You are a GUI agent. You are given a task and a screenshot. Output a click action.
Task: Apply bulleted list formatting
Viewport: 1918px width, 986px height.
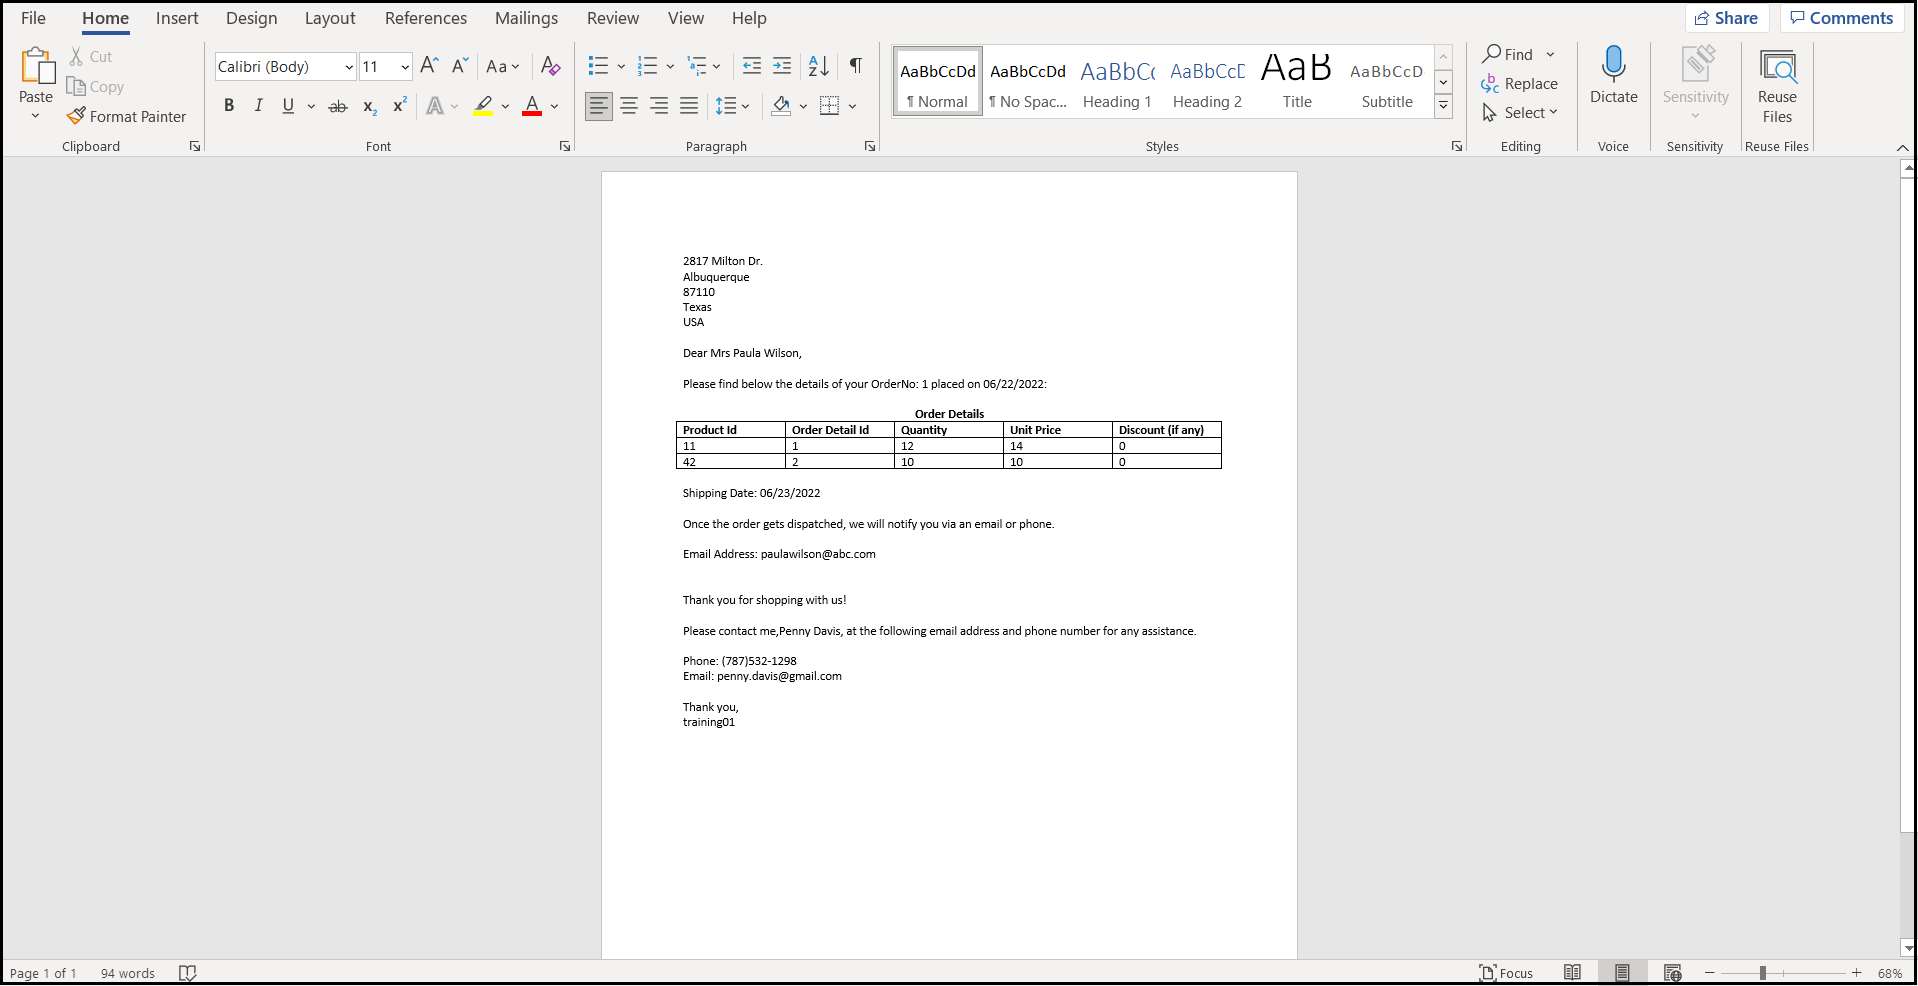(x=598, y=66)
